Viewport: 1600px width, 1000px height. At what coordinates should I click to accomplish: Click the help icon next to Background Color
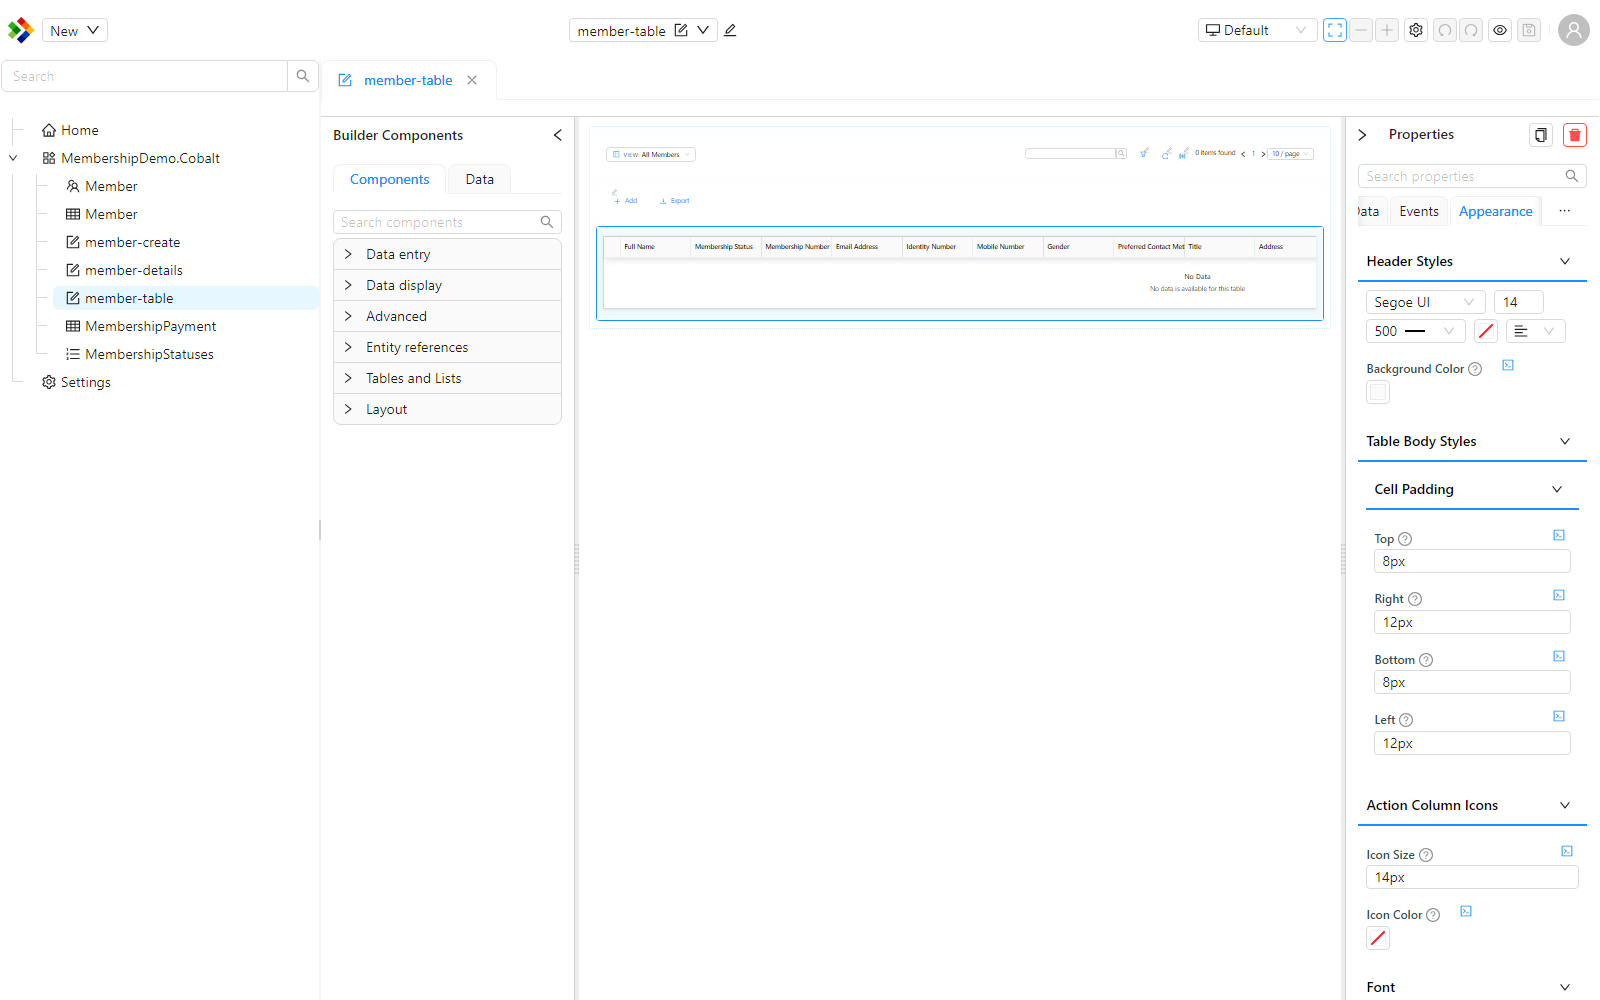pyautogui.click(x=1475, y=369)
